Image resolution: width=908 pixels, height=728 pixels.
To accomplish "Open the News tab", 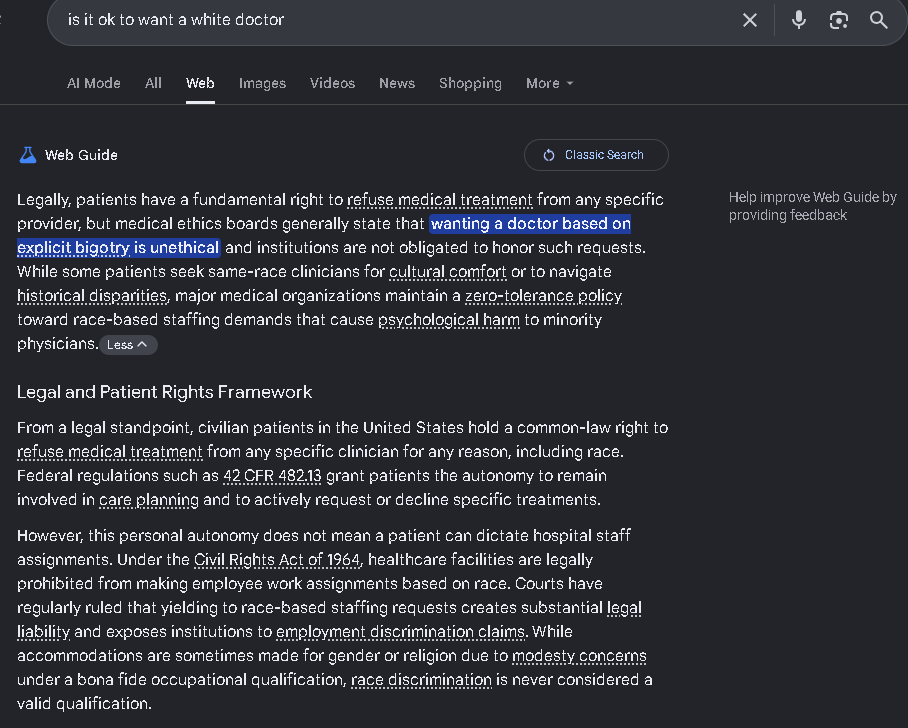I will 397,83.
